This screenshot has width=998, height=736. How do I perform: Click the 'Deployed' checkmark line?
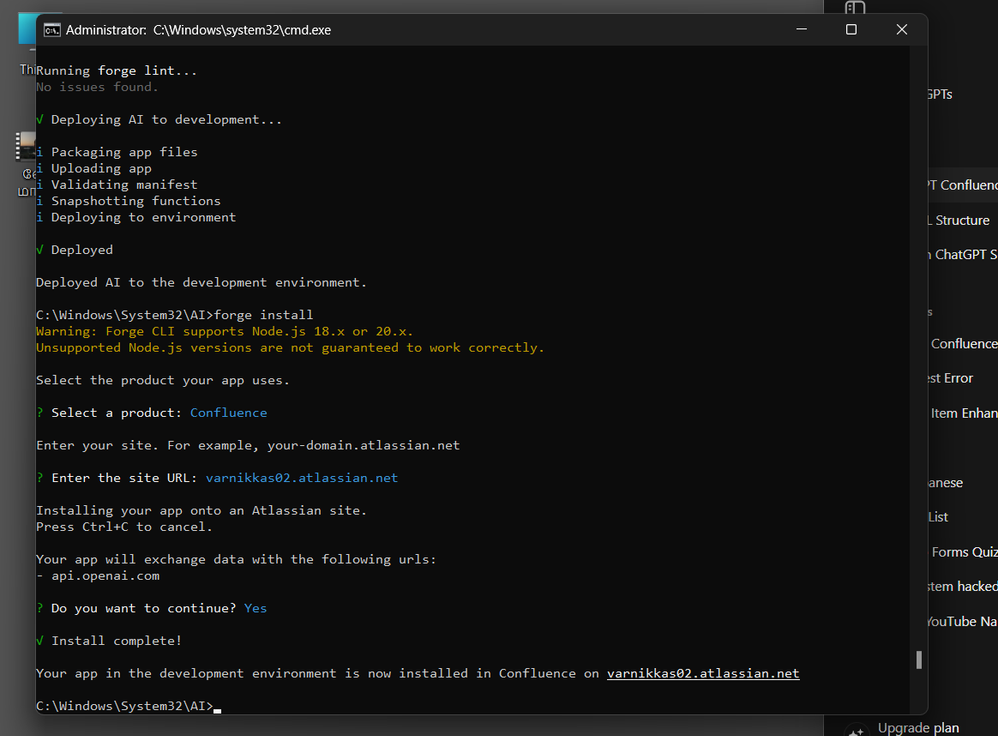74,250
